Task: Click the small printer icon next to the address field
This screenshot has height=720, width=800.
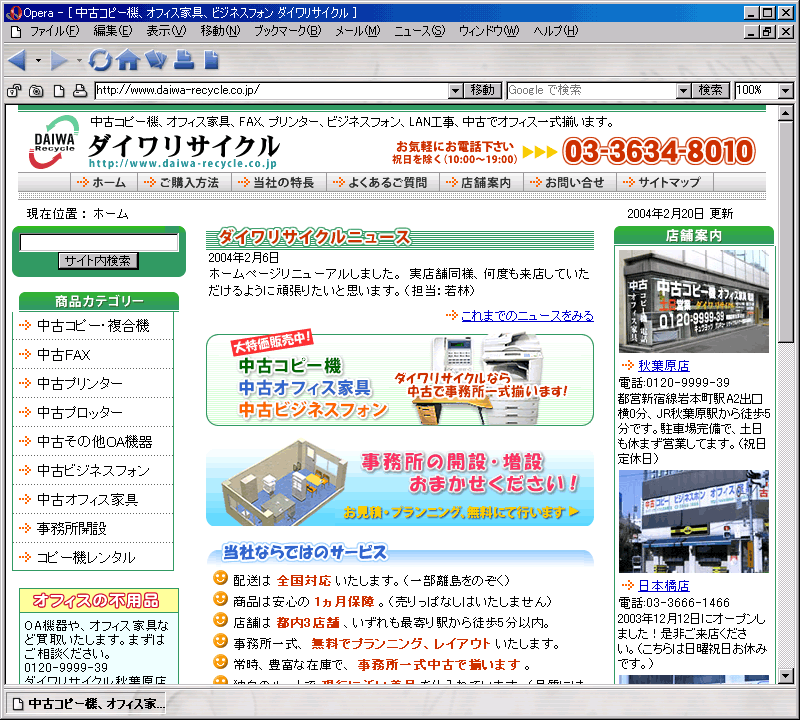Action: [80, 91]
